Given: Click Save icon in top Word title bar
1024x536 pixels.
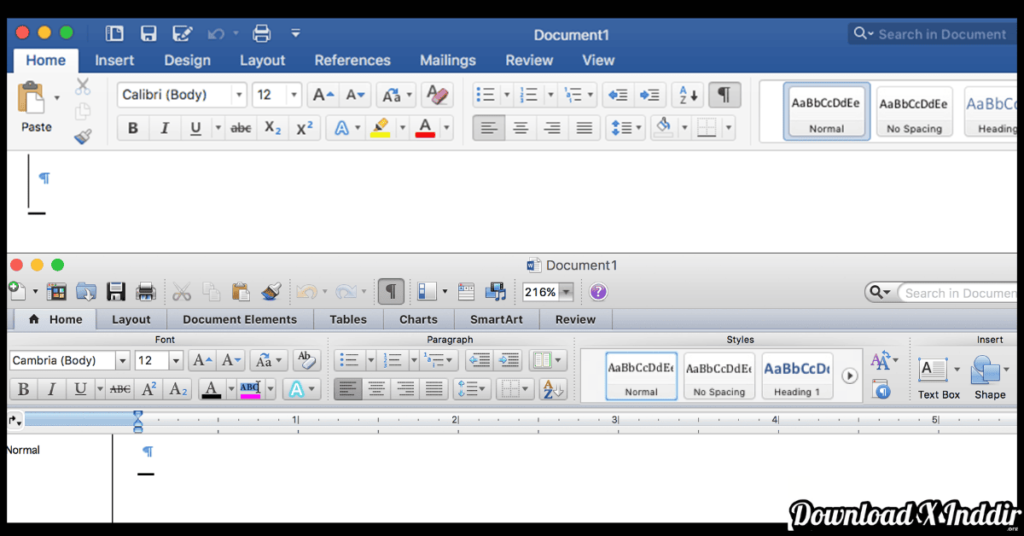Looking at the screenshot, I should [x=148, y=33].
